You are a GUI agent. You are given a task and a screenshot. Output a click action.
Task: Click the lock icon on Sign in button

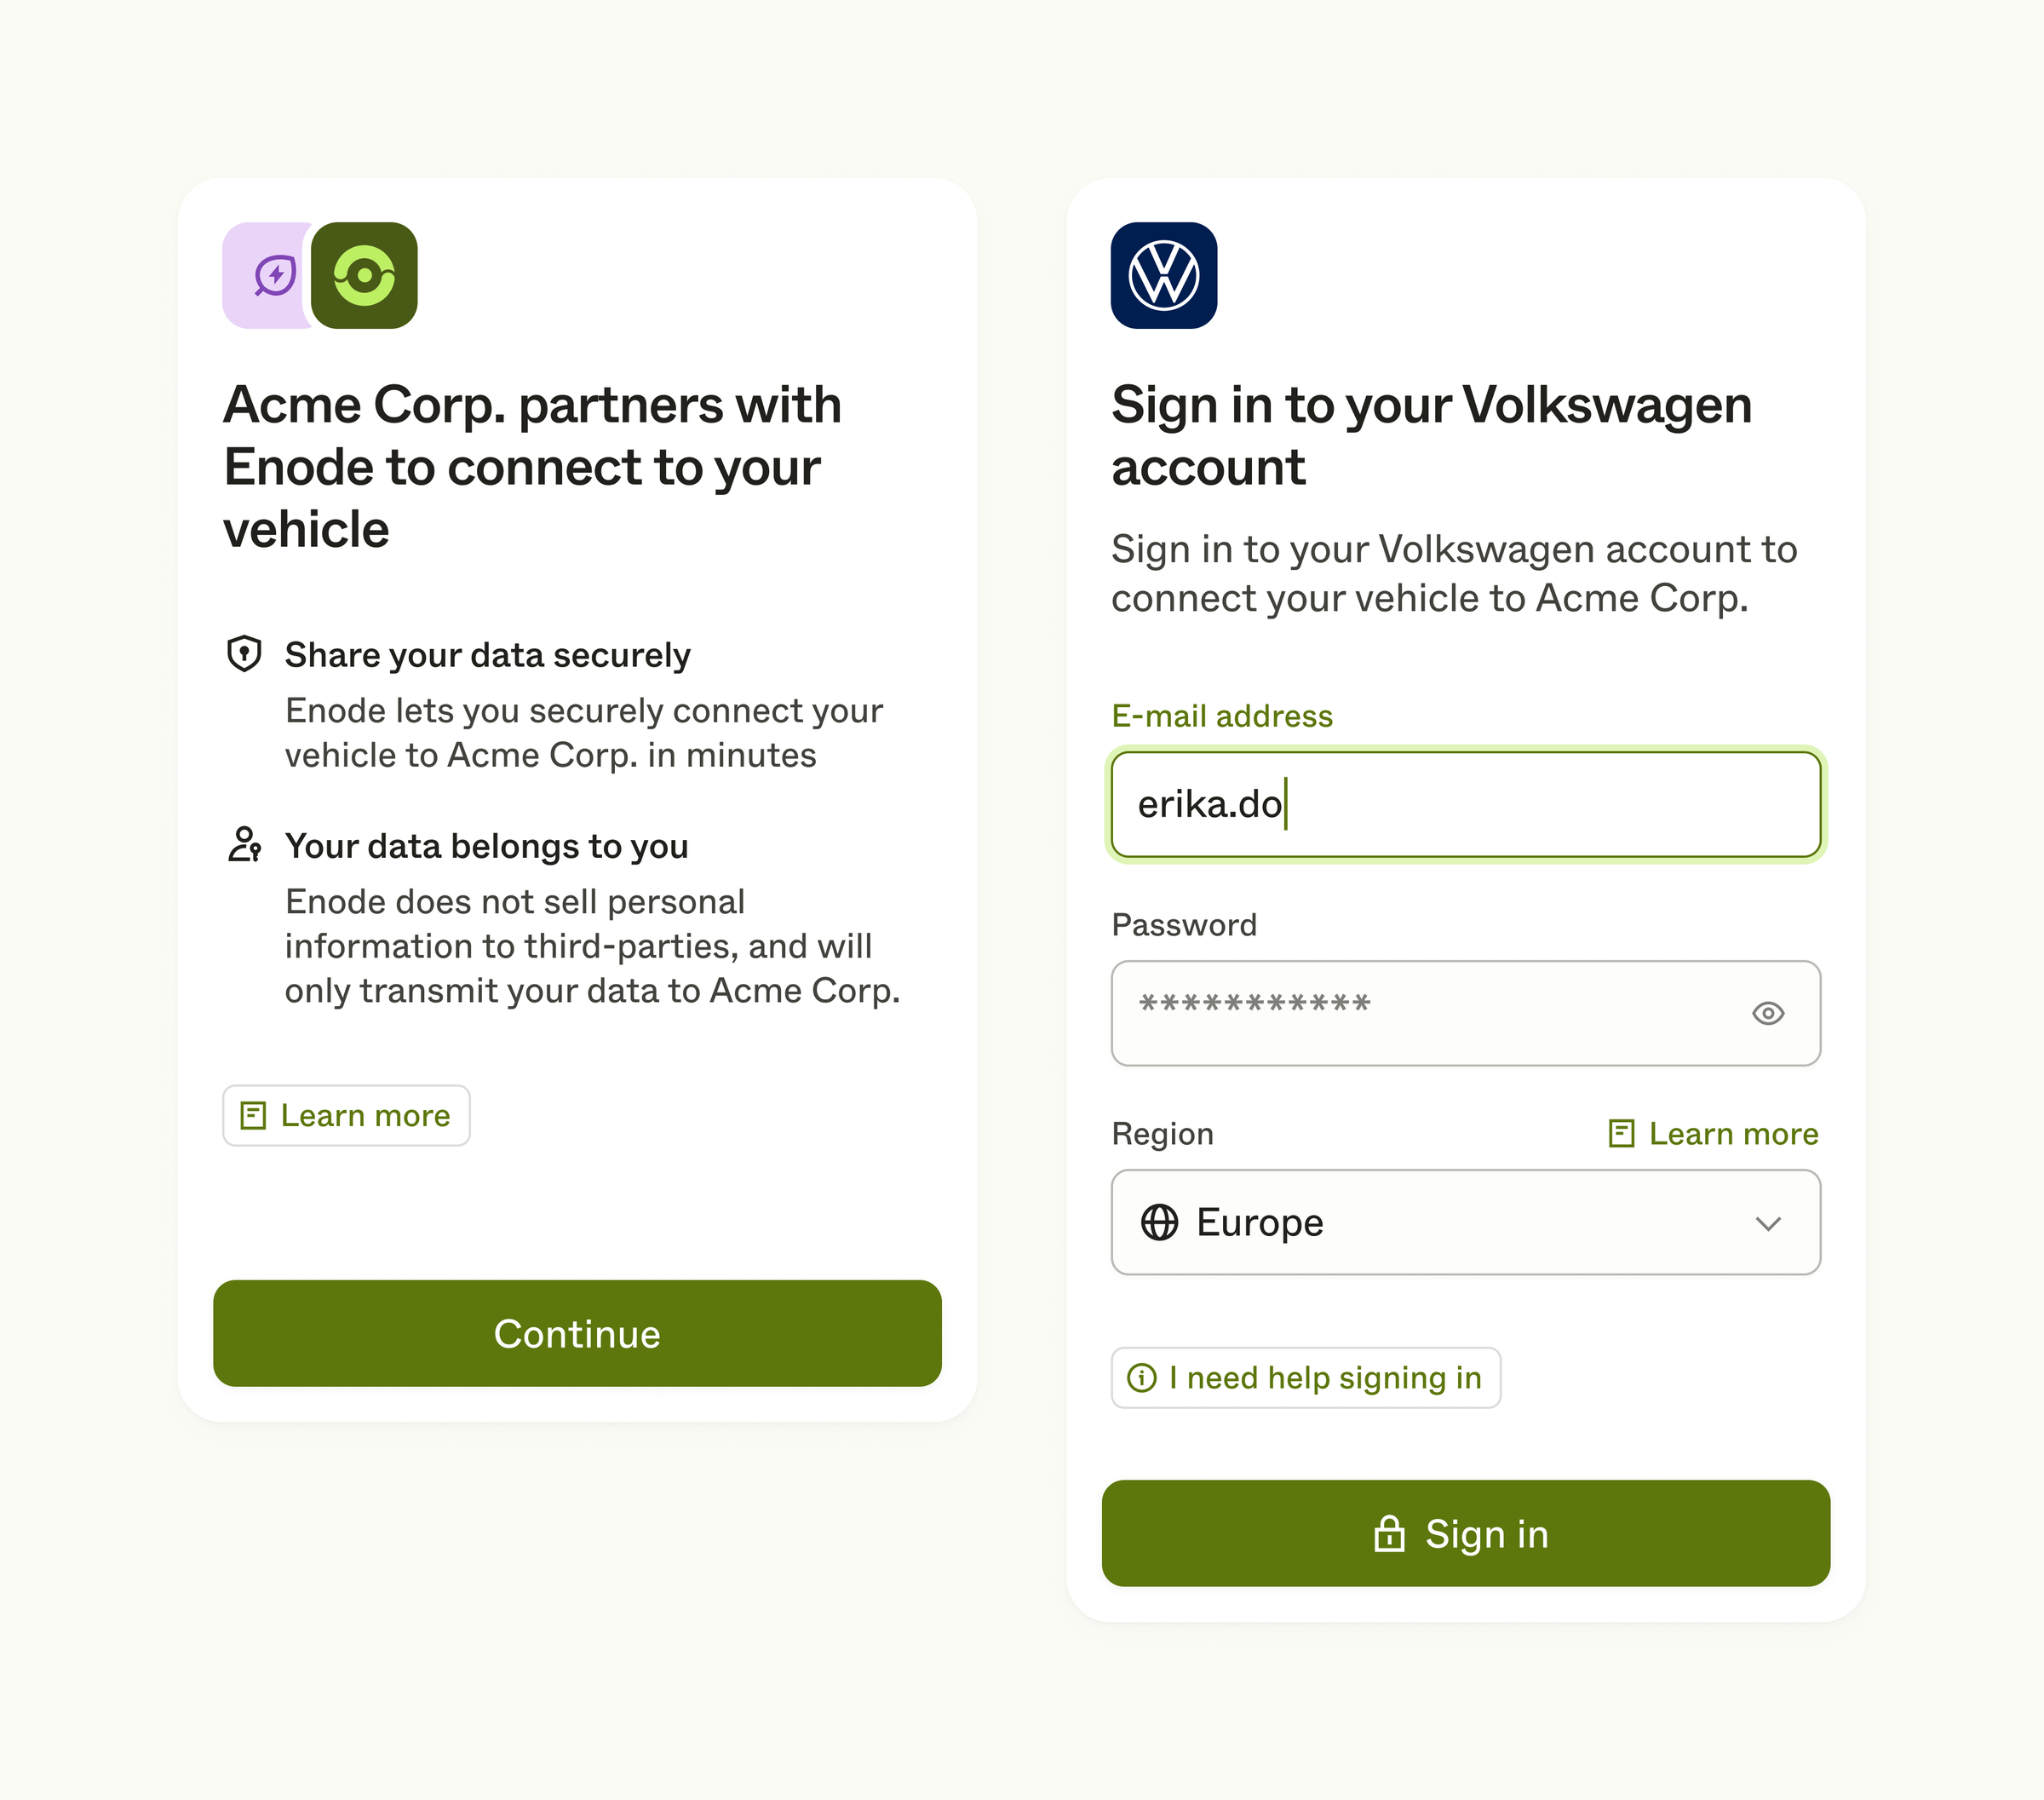(1396, 1533)
